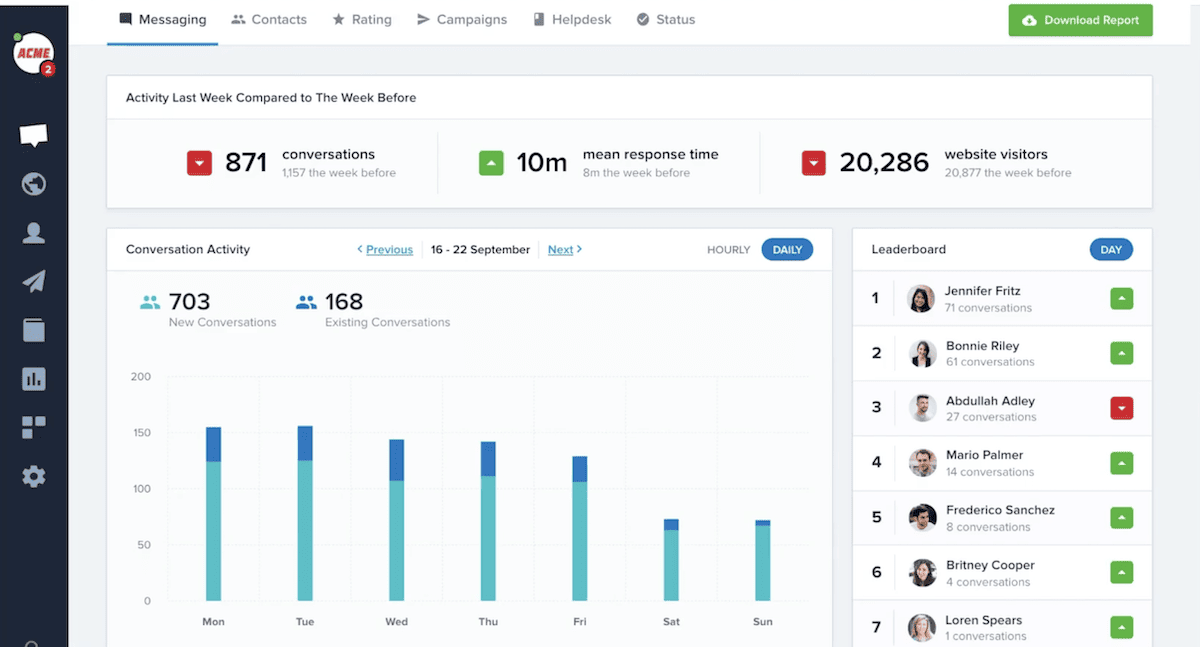Open the plugins grid sidebar icon
Image resolution: width=1200 pixels, height=647 pixels.
click(x=34, y=428)
